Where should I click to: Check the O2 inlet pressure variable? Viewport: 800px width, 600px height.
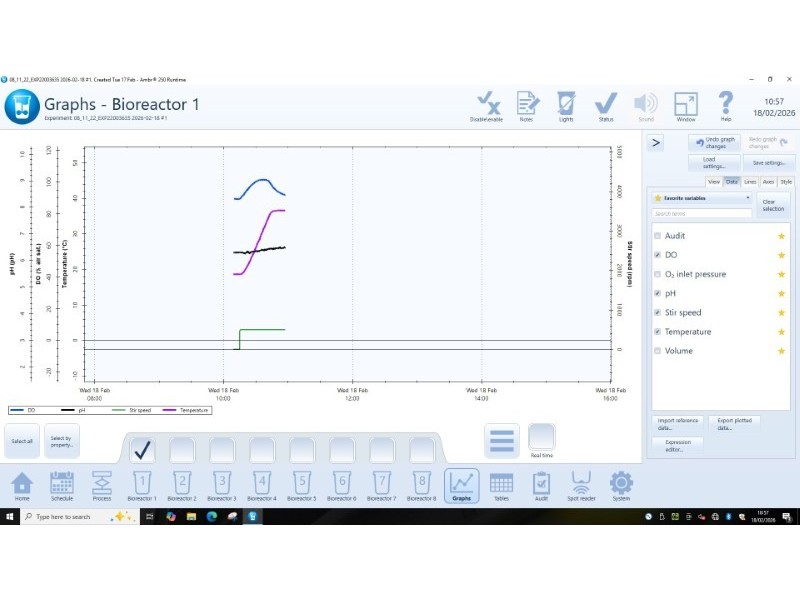657,274
